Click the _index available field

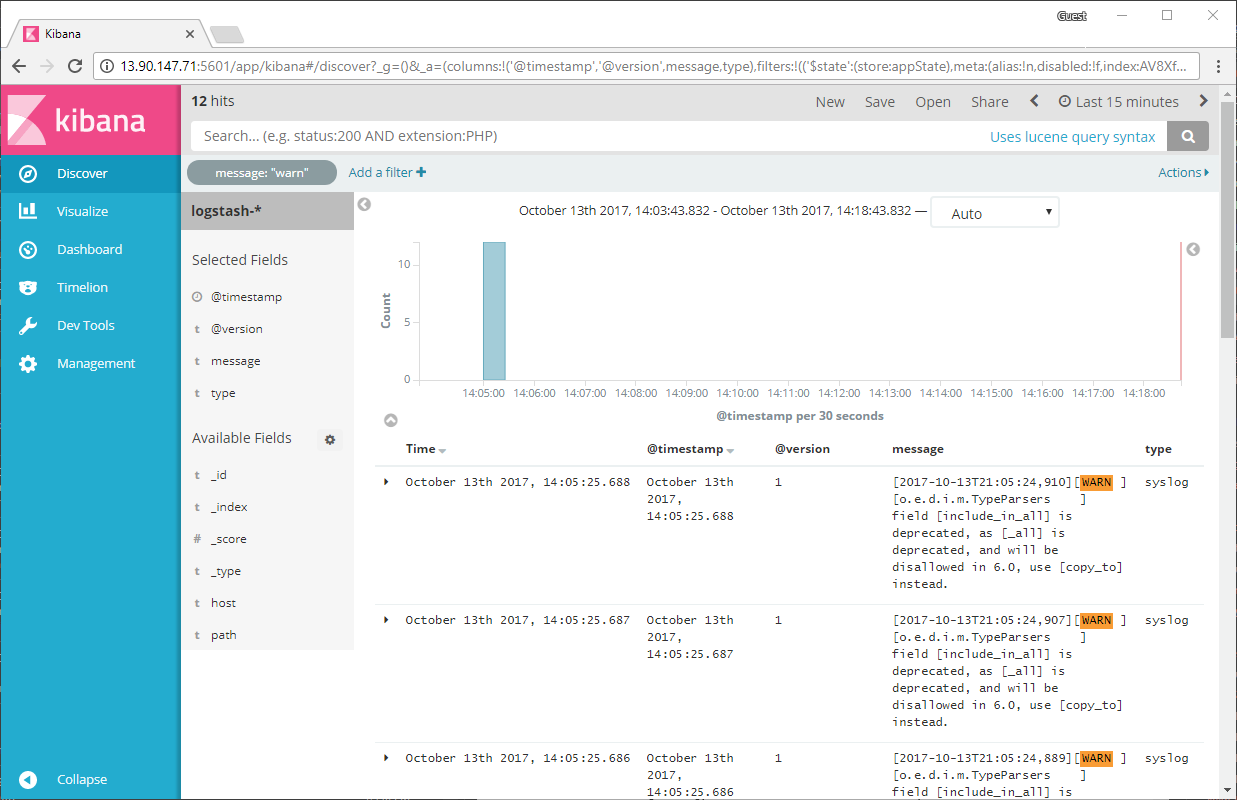pyautogui.click(x=229, y=507)
